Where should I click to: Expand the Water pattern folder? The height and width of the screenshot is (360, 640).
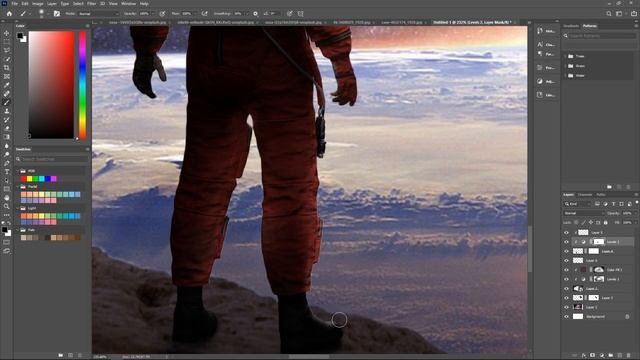(565, 76)
